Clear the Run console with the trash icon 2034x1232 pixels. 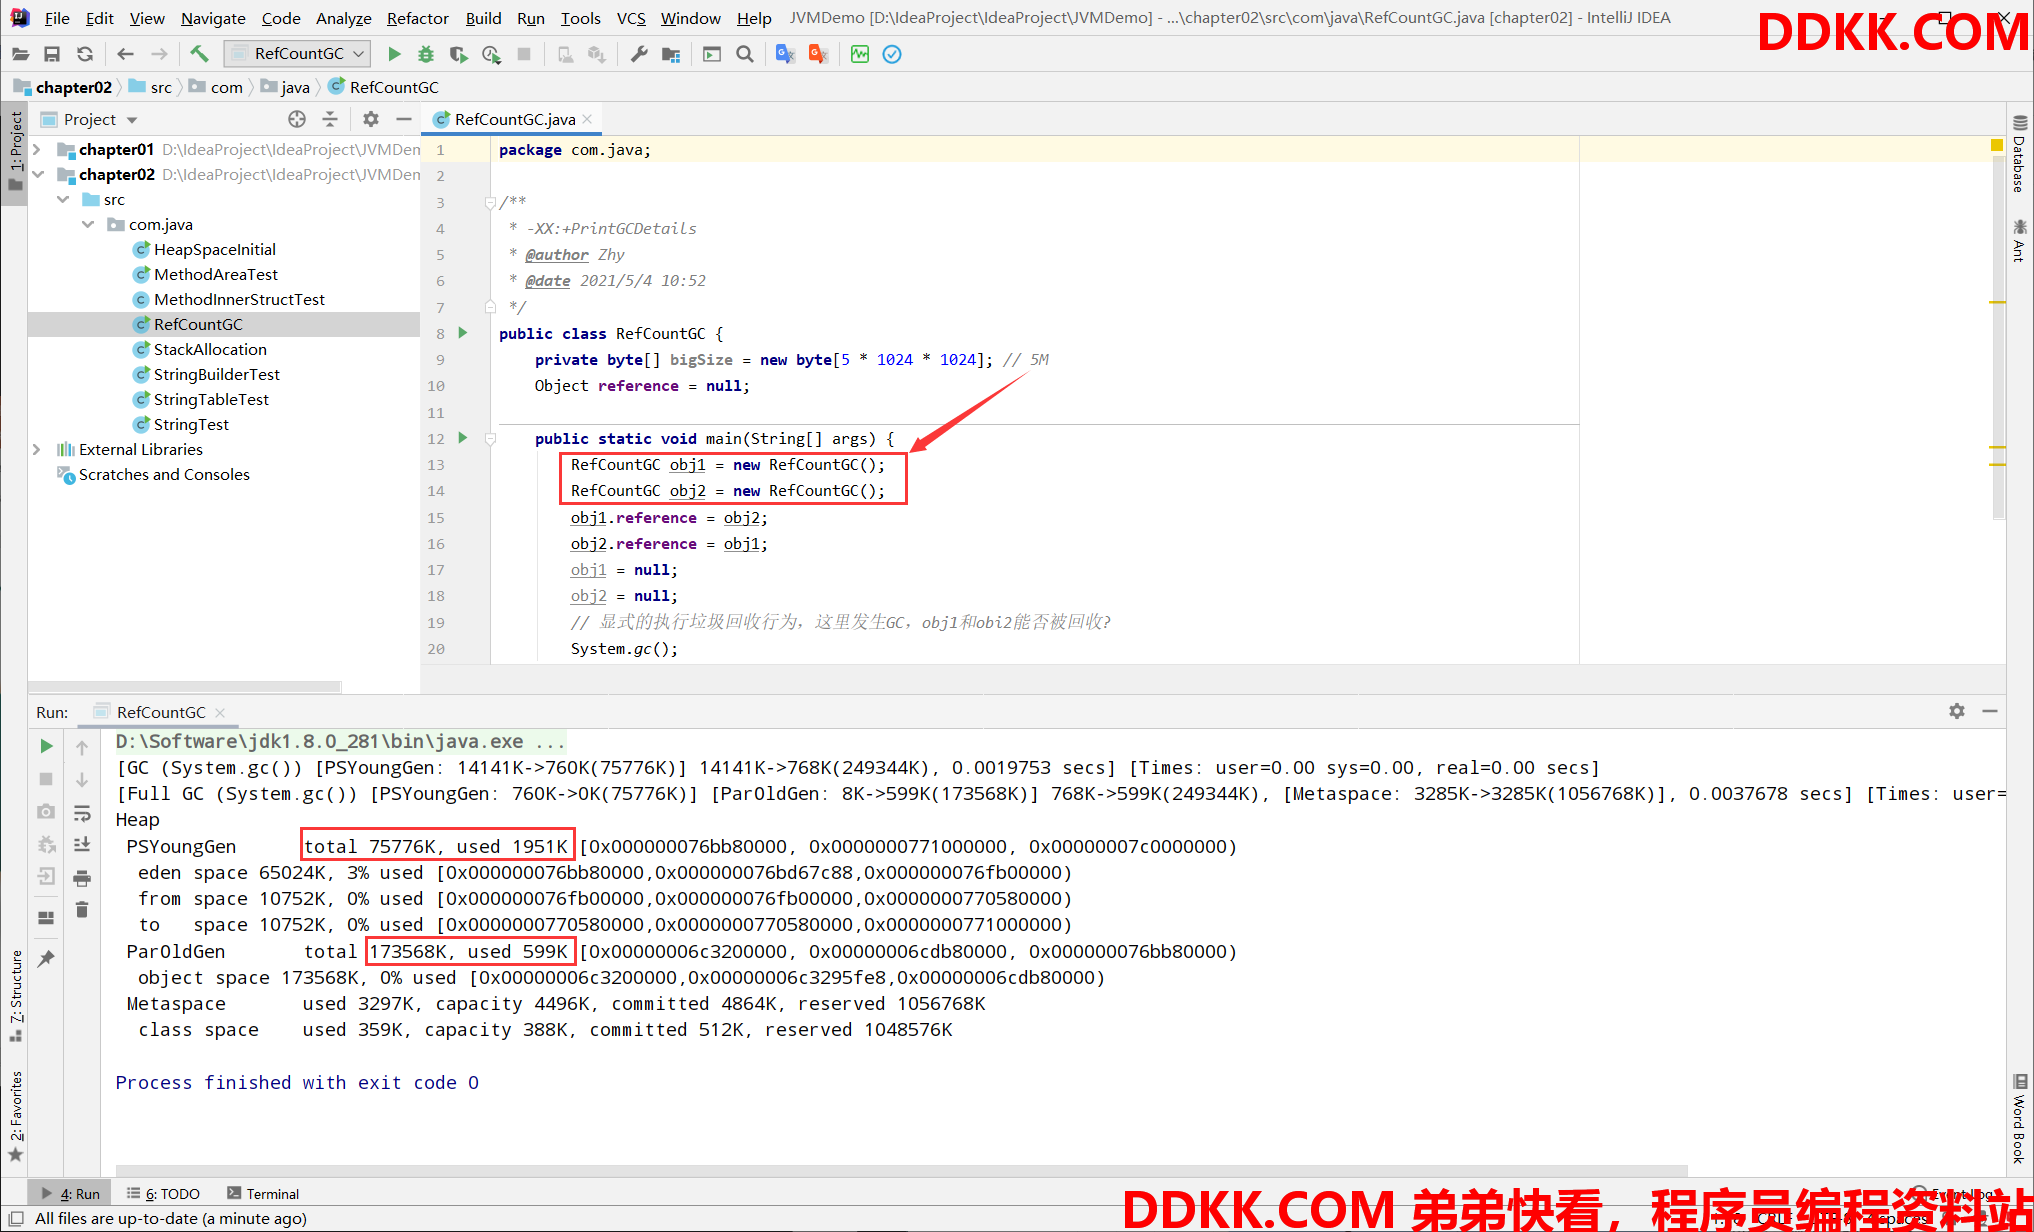(x=82, y=910)
